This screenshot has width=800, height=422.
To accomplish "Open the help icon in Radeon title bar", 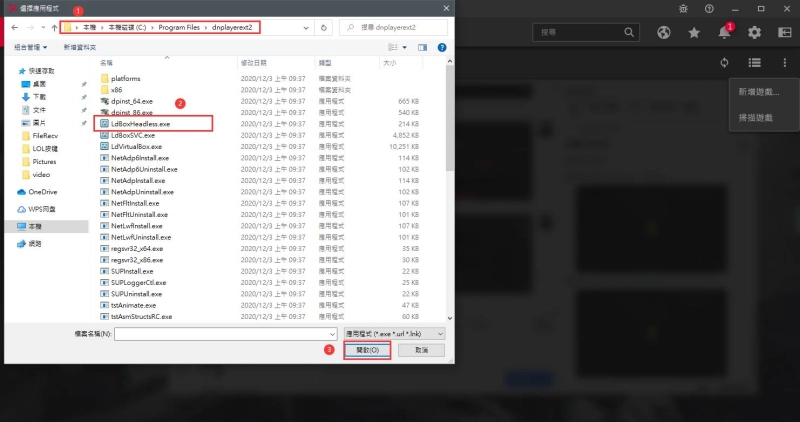I will click(709, 9).
